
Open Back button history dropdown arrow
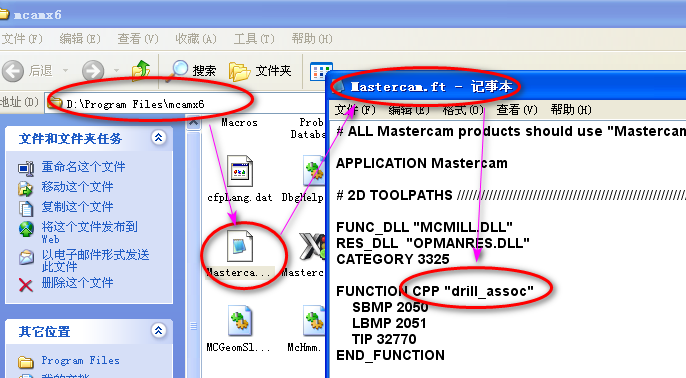click(x=65, y=70)
